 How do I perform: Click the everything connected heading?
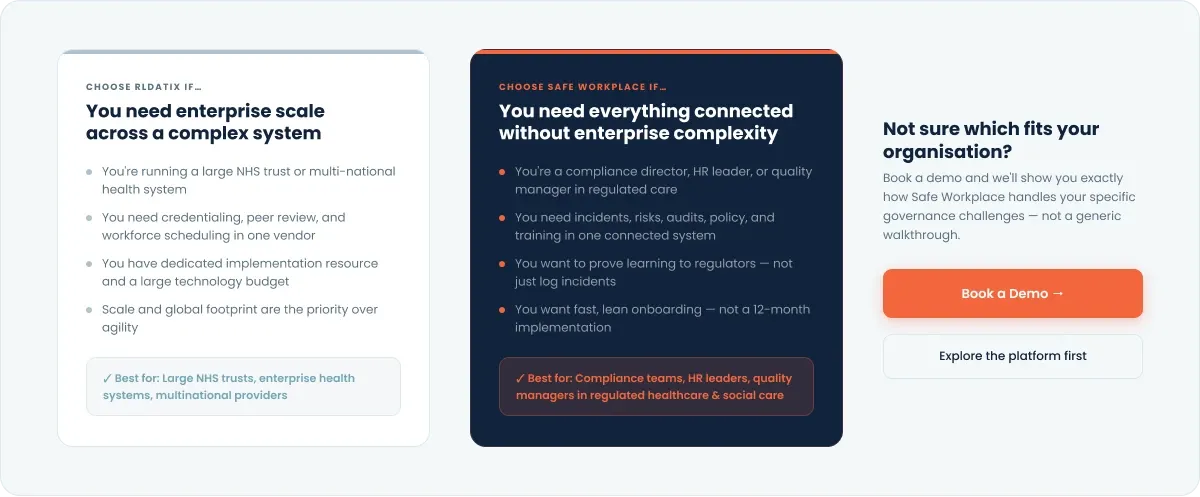(x=646, y=122)
